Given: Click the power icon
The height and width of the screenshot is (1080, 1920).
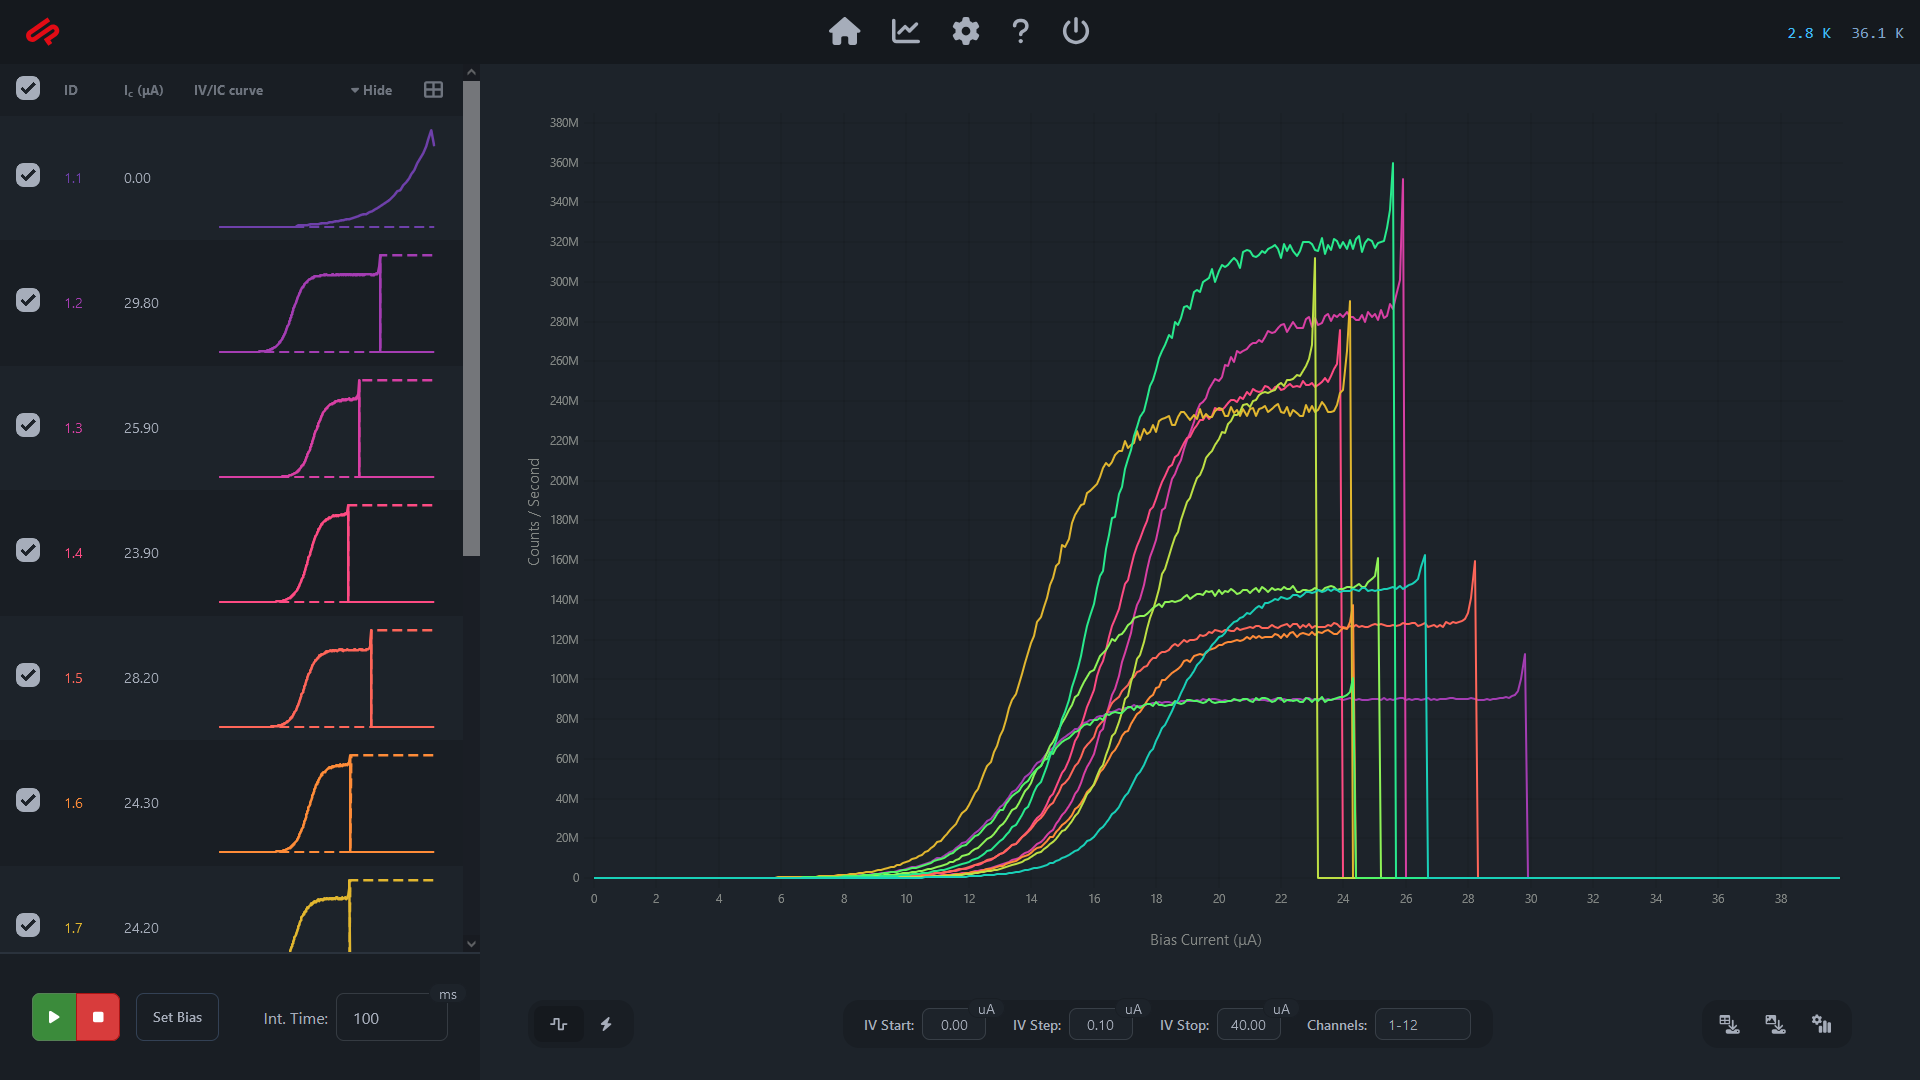Looking at the screenshot, I should click(1075, 32).
